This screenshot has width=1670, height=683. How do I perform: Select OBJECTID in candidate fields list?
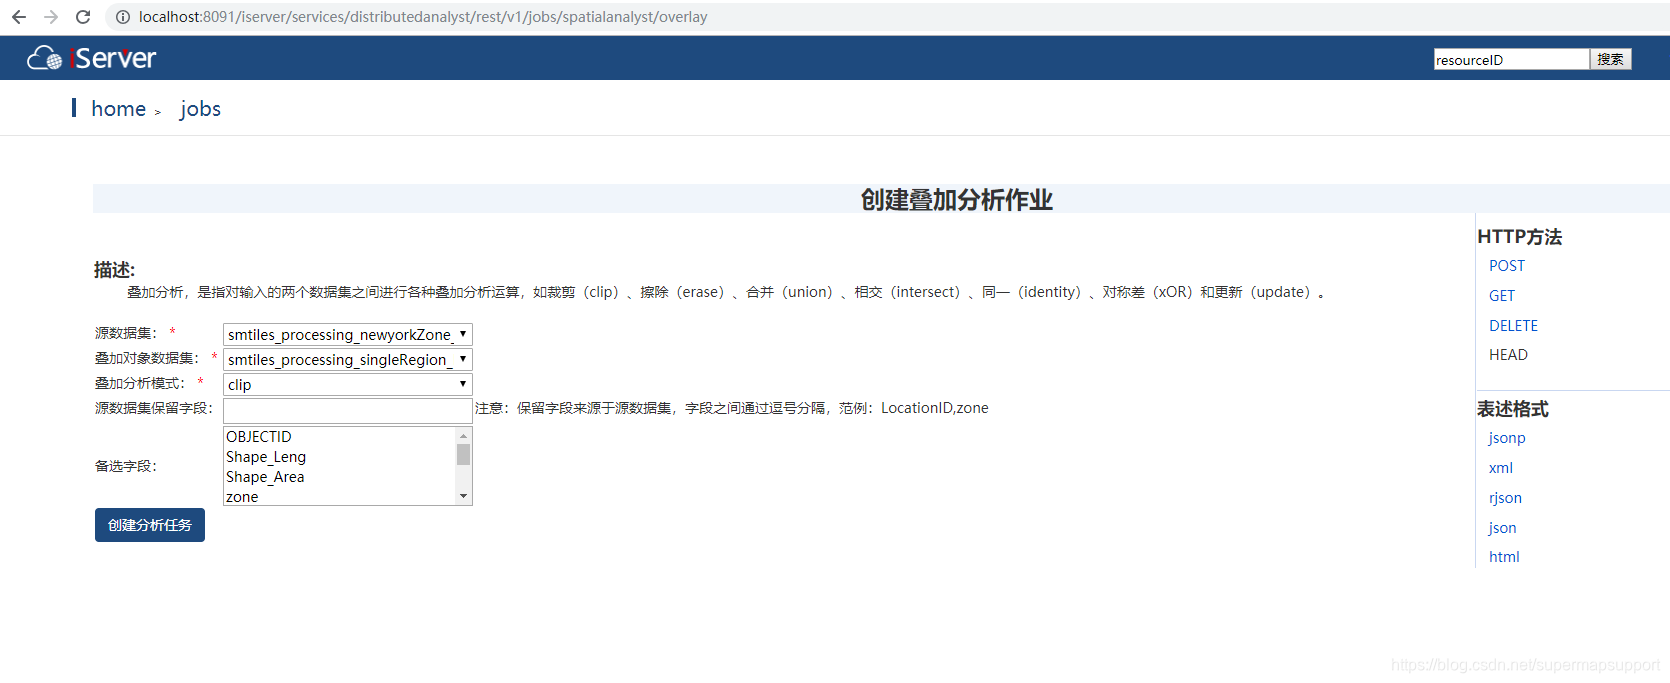tap(340, 437)
